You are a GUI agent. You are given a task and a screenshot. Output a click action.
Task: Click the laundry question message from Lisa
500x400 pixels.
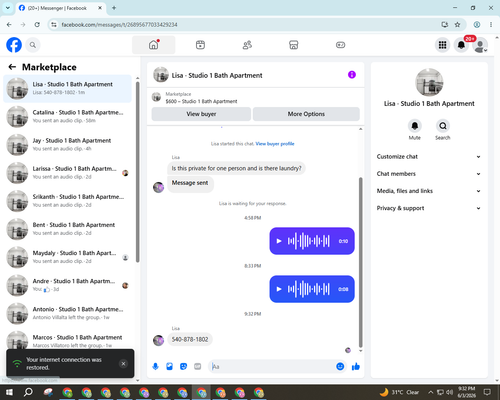click(x=236, y=168)
